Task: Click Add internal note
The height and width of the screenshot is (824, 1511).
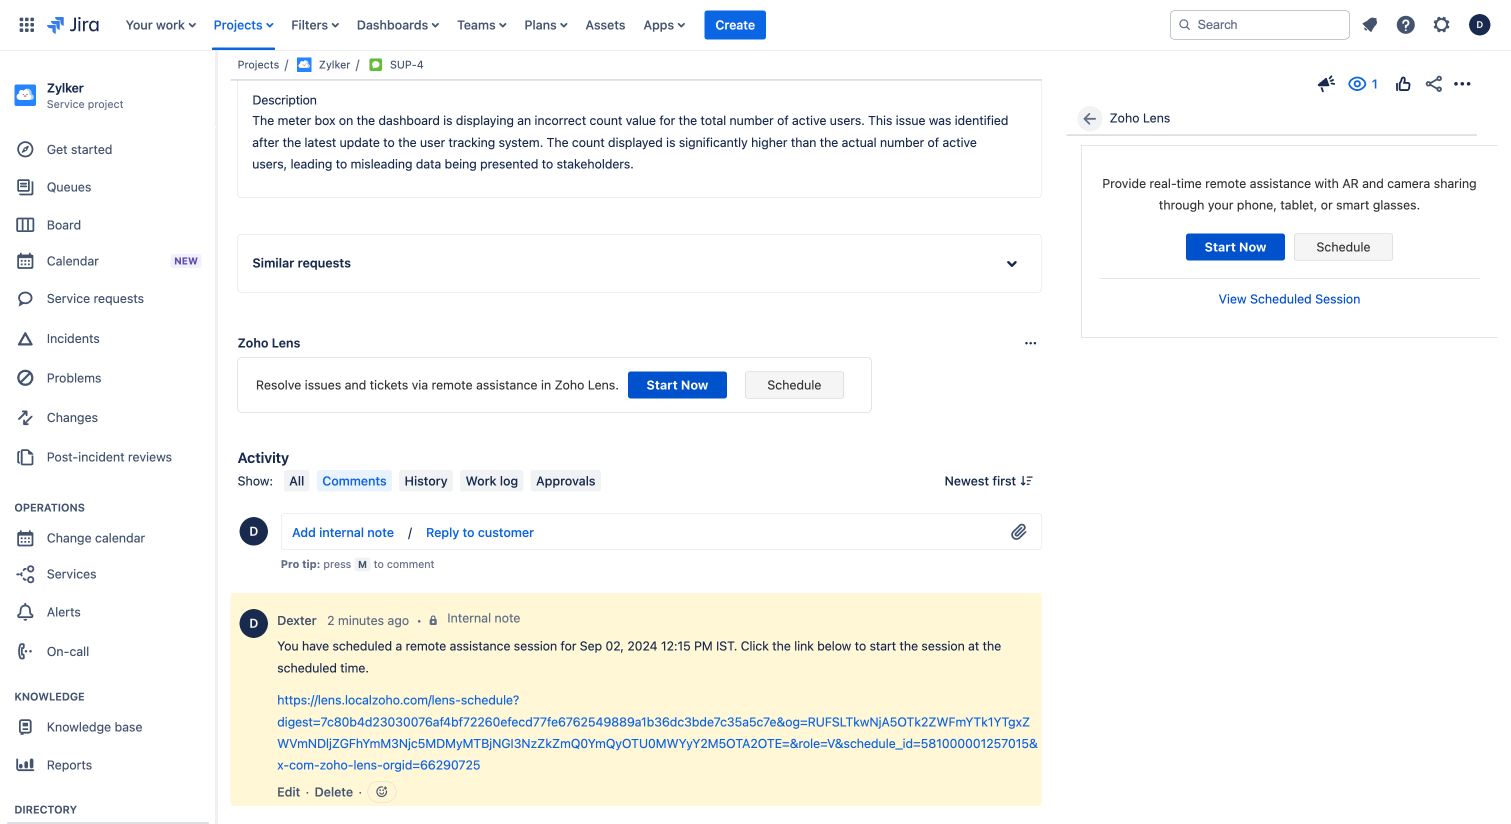Action: pos(343,533)
